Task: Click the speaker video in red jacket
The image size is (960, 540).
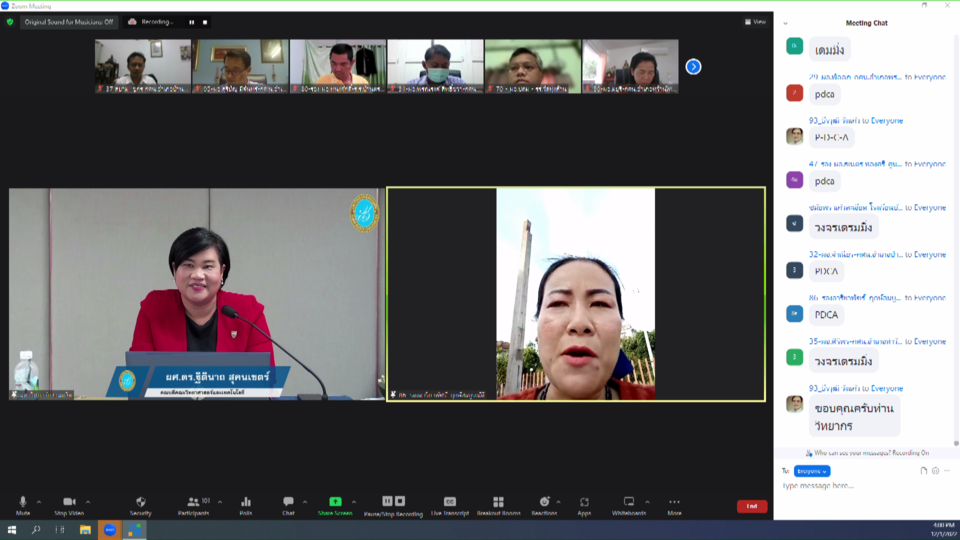Action: (x=197, y=294)
